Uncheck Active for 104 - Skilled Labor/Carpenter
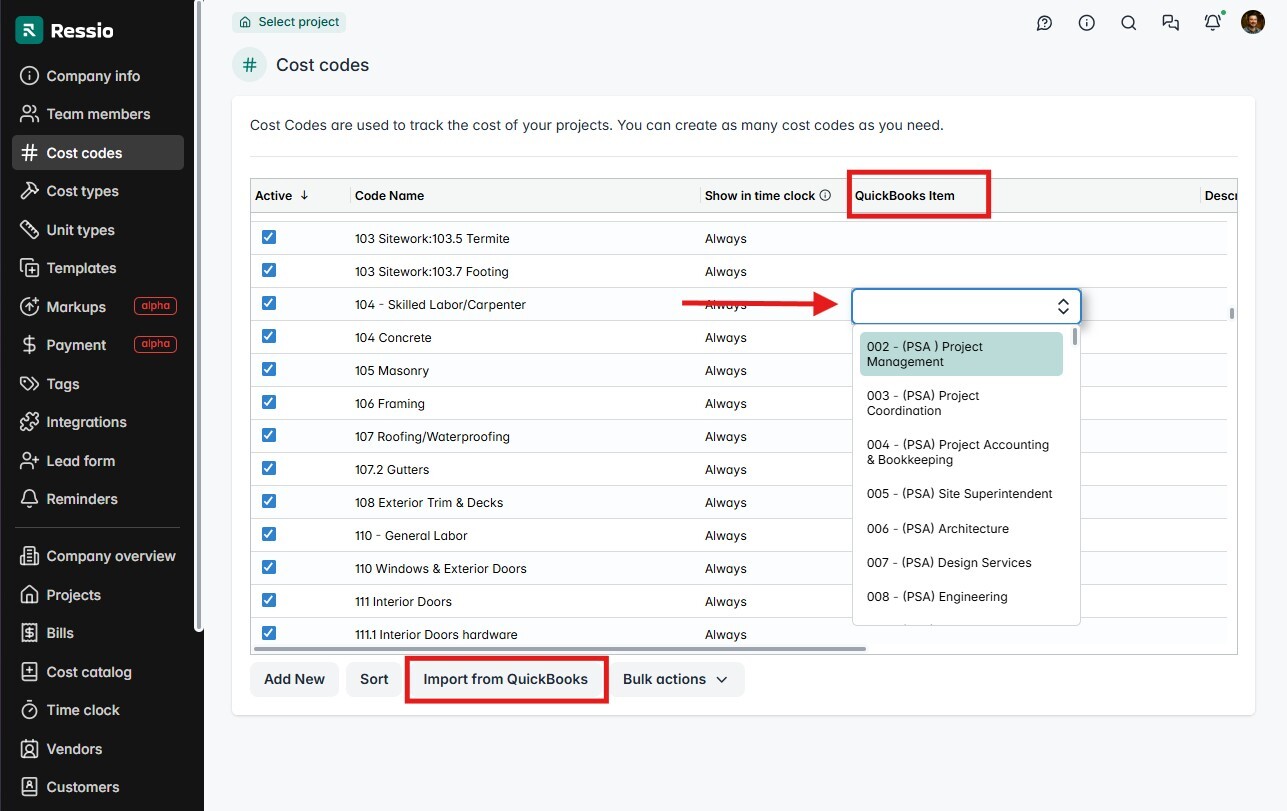 268,303
